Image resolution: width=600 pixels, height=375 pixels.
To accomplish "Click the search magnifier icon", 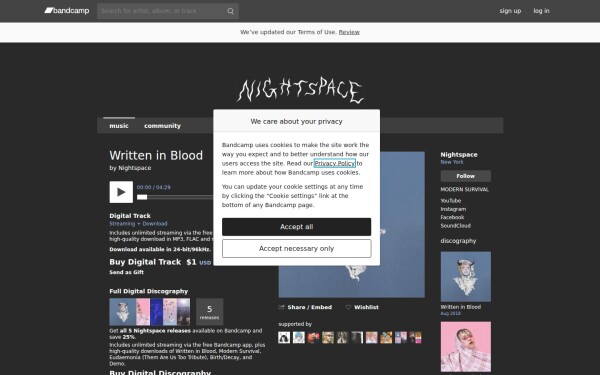I will (x=230, y=11).
